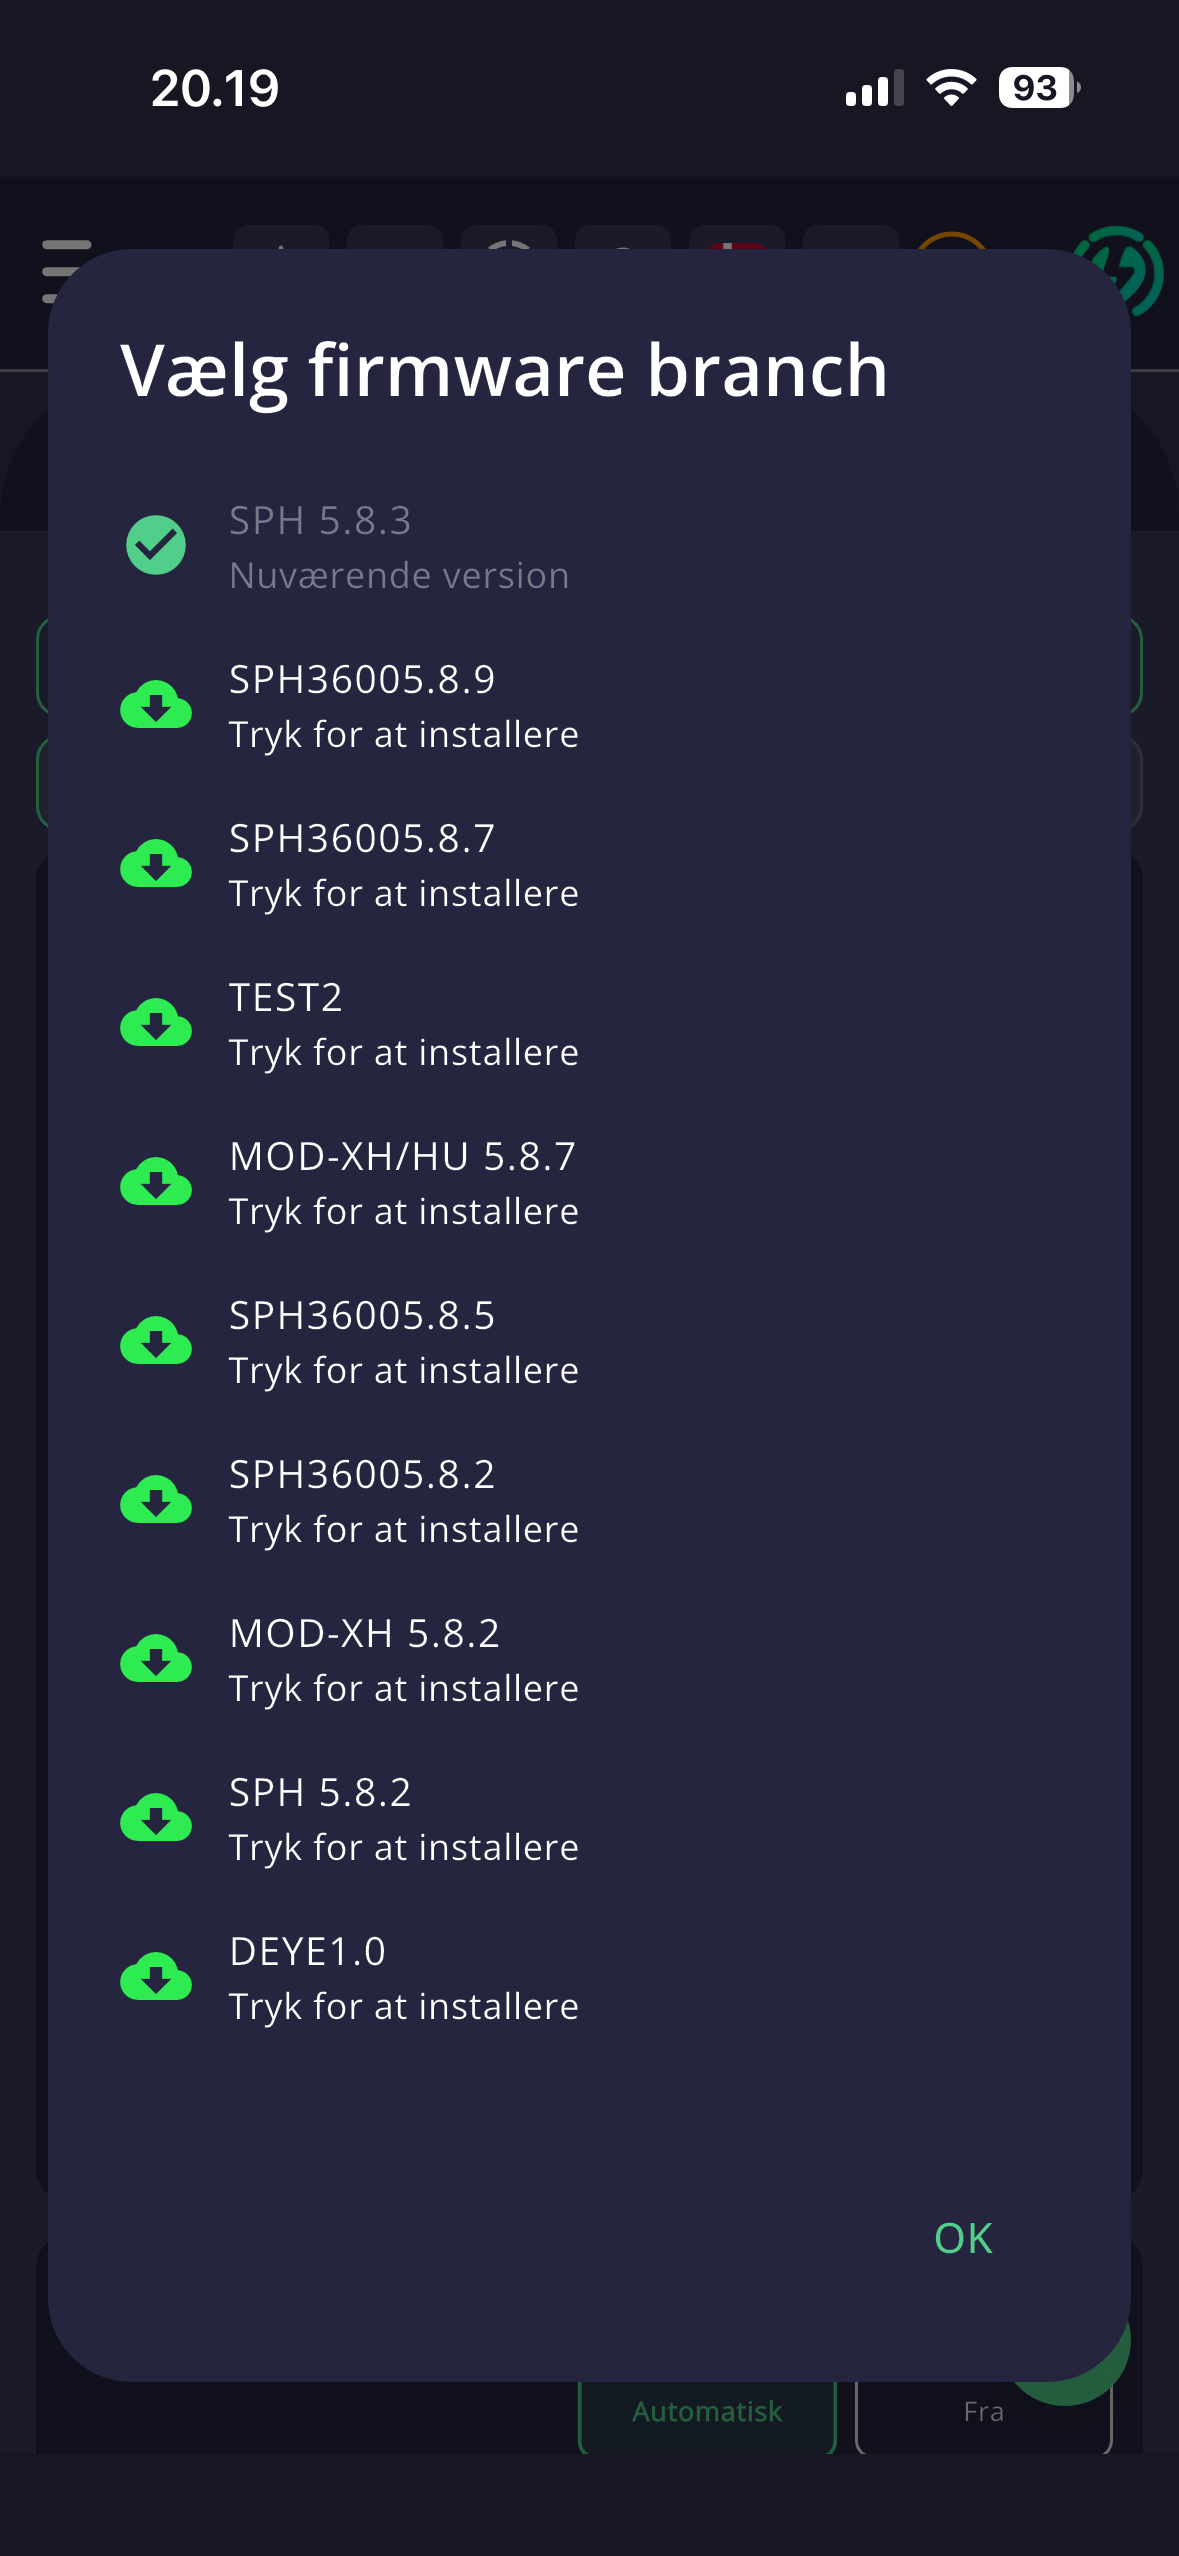Tap the battery indicator in status bar
The image size is (1179, 2556).
[1039, 88]
